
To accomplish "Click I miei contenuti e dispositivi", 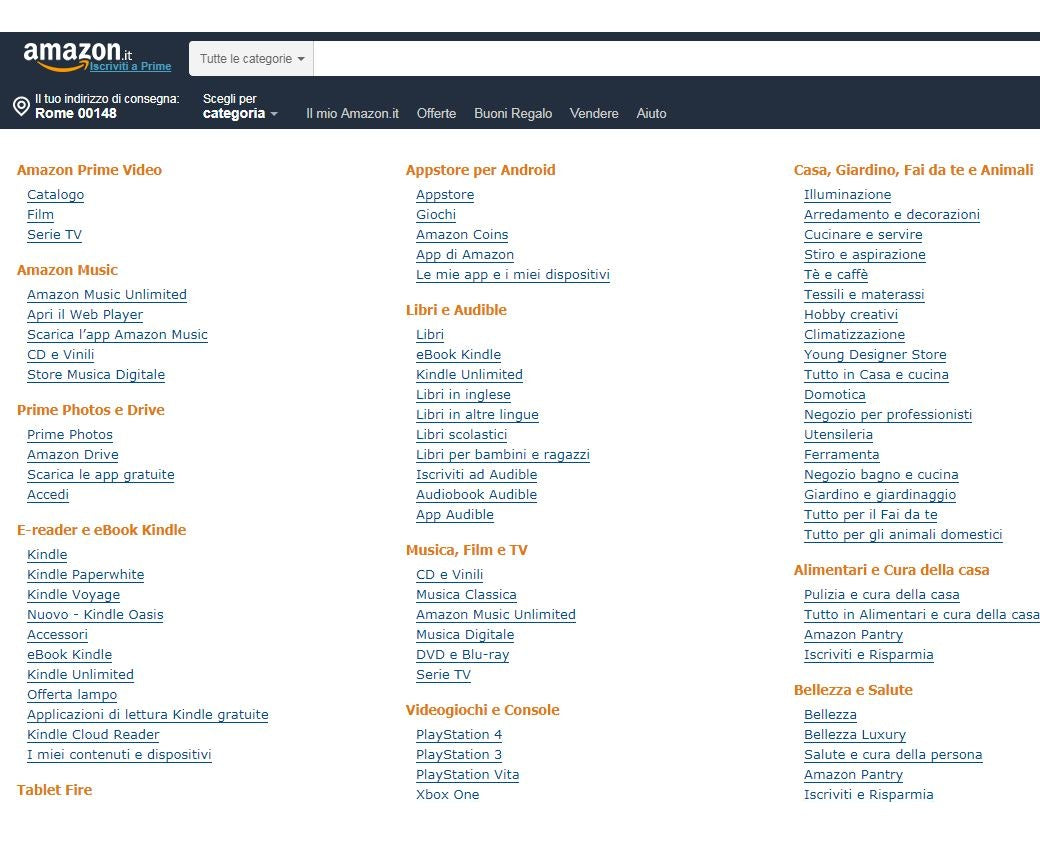I will [119, 755].
